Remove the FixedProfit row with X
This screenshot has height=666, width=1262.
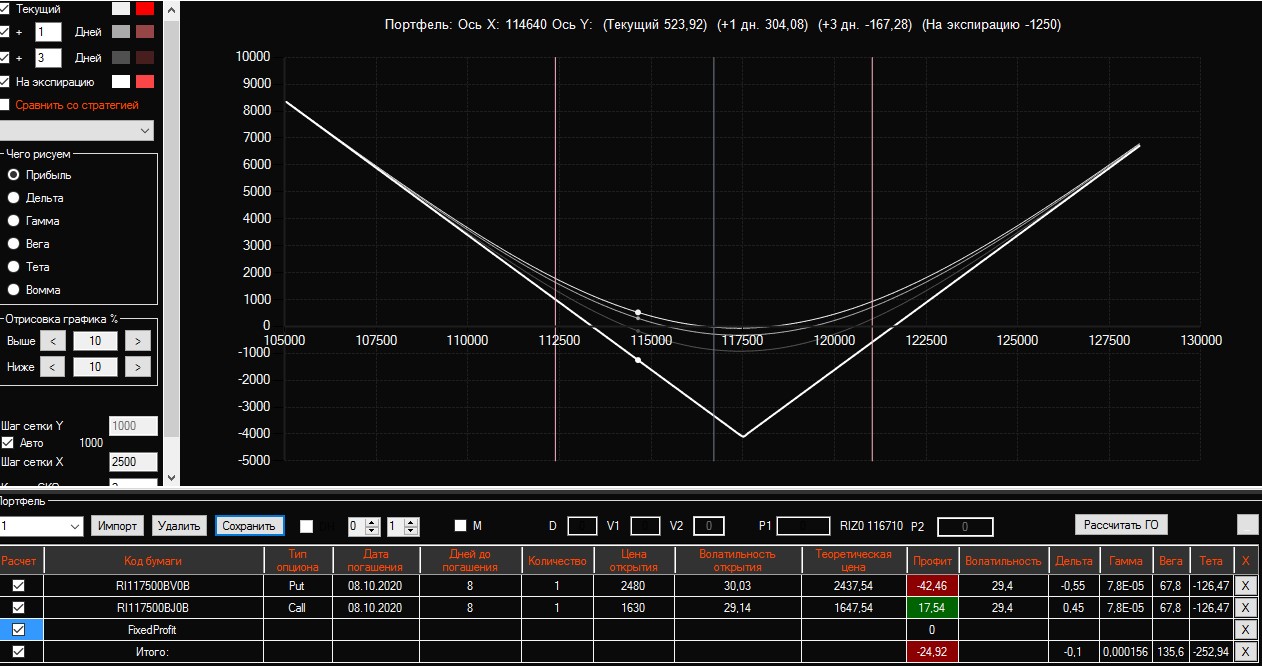click(1245, 630)
